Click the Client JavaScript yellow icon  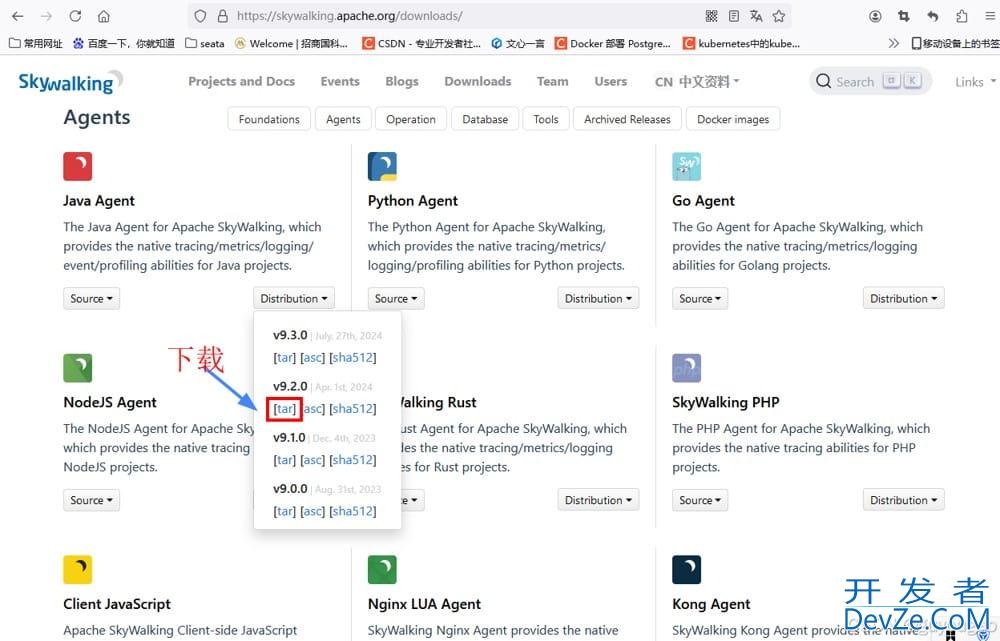point(78,570)
